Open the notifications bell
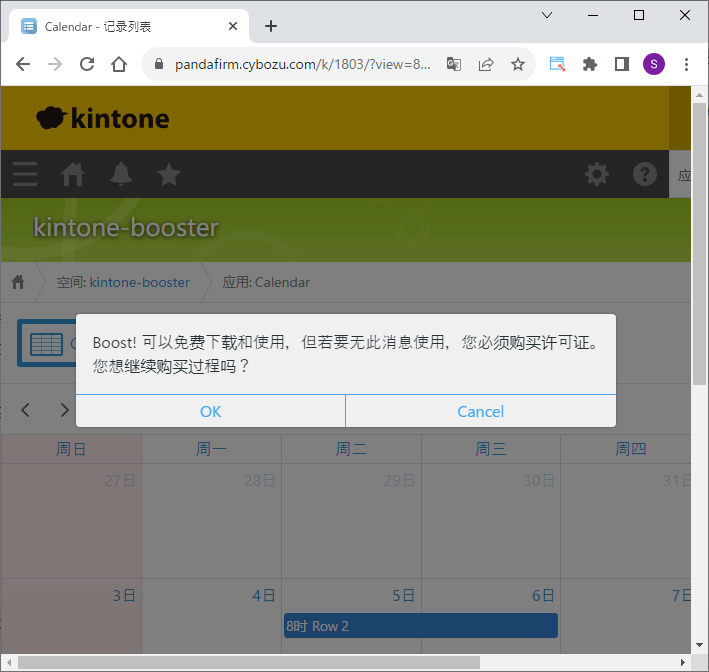This screenshot has height=672, width=709. pos(121,174)
